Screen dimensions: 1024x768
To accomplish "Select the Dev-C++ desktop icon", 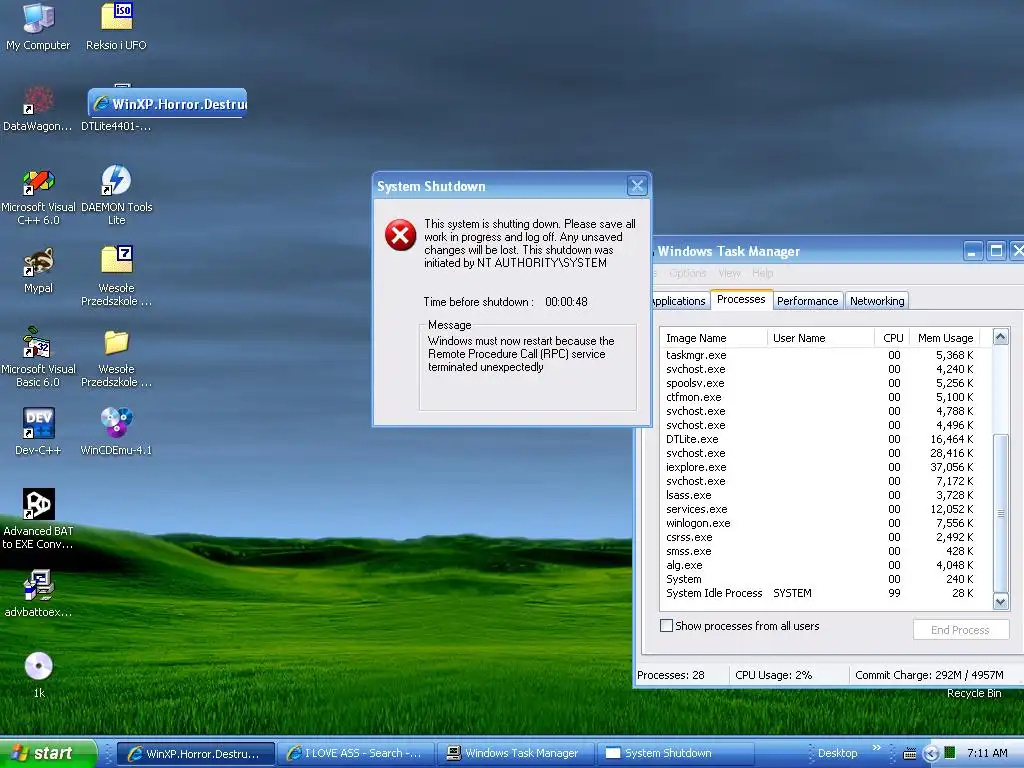I will click(x=38, y=423).
